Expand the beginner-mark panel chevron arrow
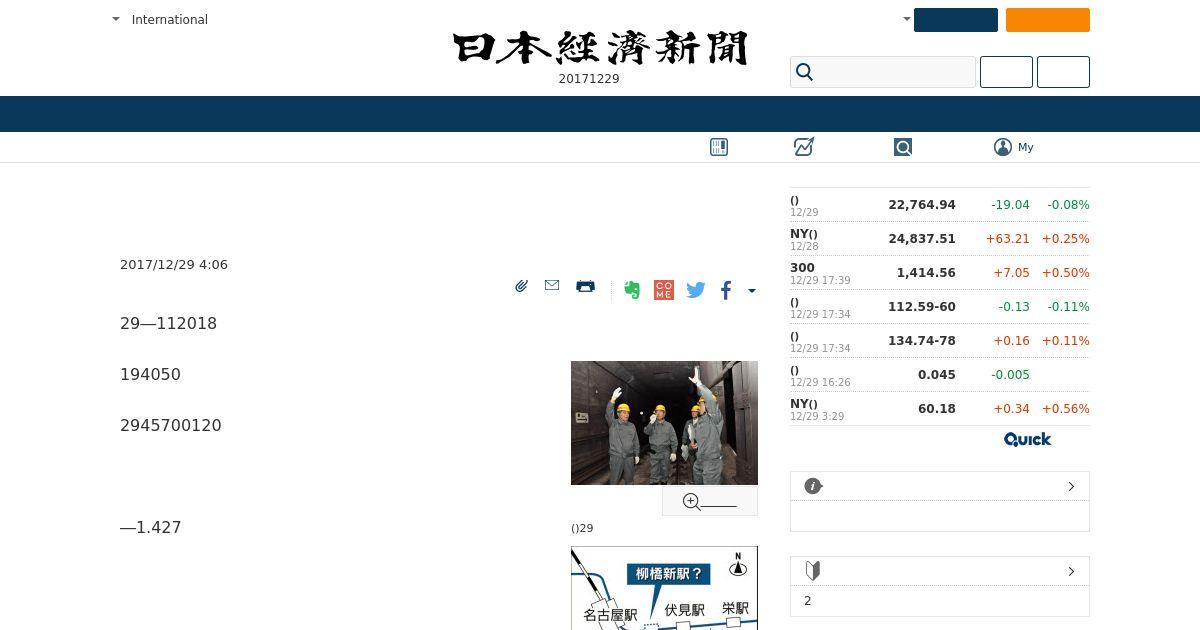Screen dimensions: 1200x630 (1071, 571)
